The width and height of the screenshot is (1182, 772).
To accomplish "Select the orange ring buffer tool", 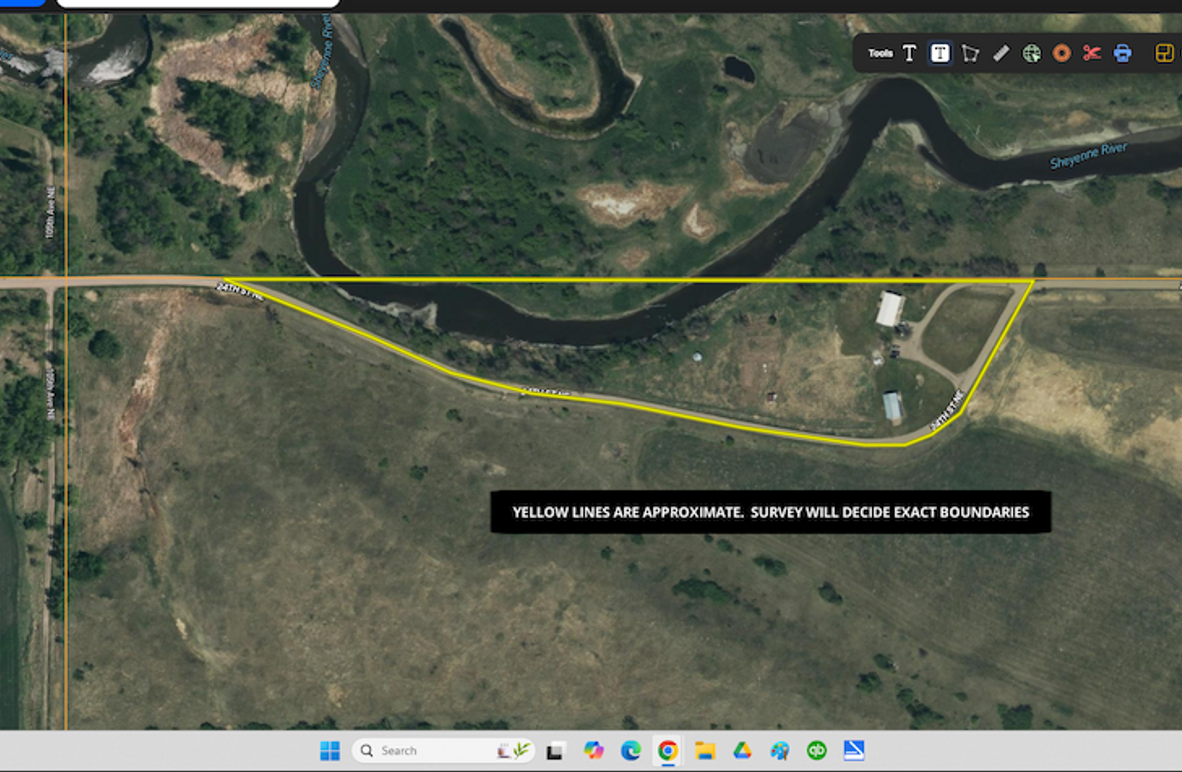I will [x=1062, y=54].
